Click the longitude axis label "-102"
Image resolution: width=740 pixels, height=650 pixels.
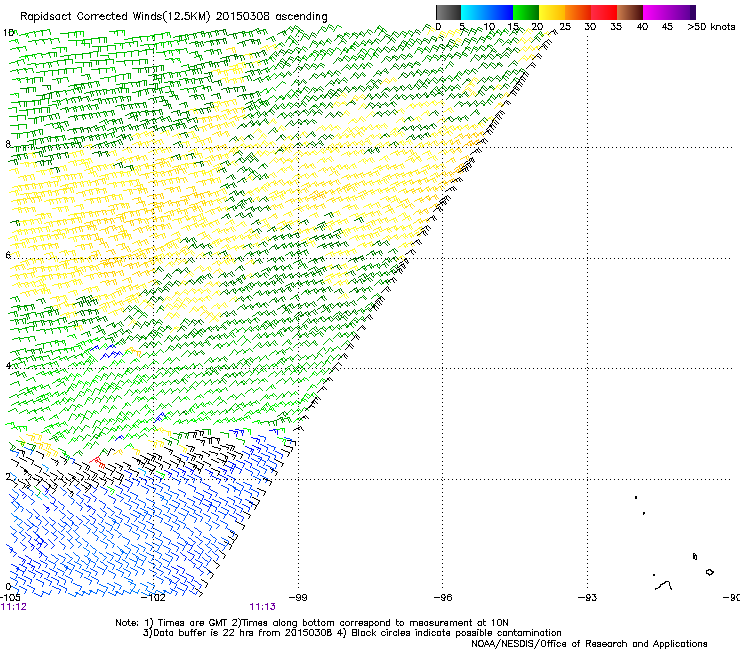pyautogui.click(x=153, y=598)
